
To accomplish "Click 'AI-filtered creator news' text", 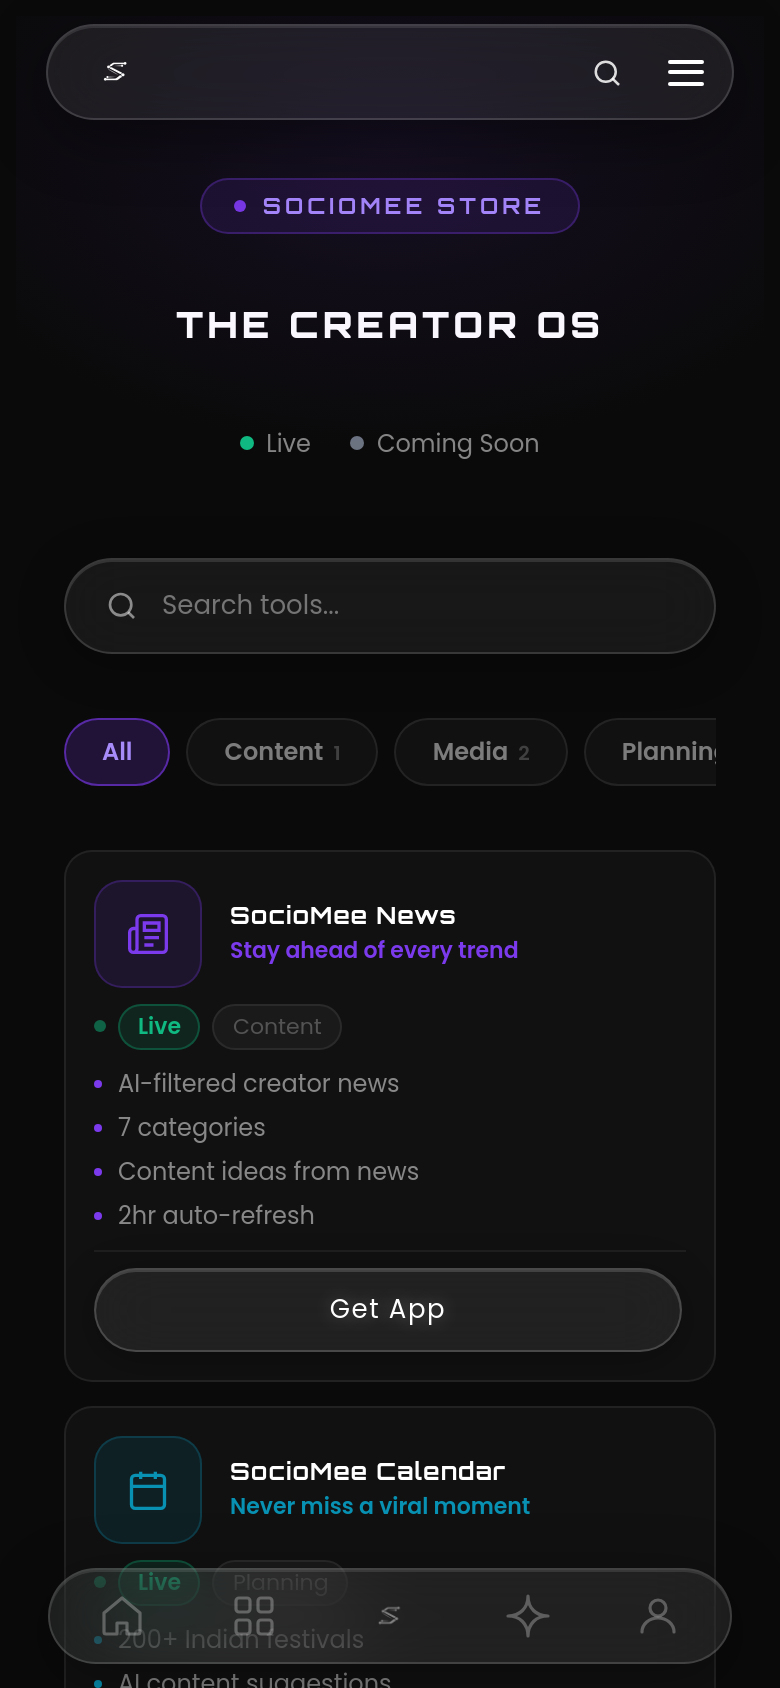I will click(258, 1084).
